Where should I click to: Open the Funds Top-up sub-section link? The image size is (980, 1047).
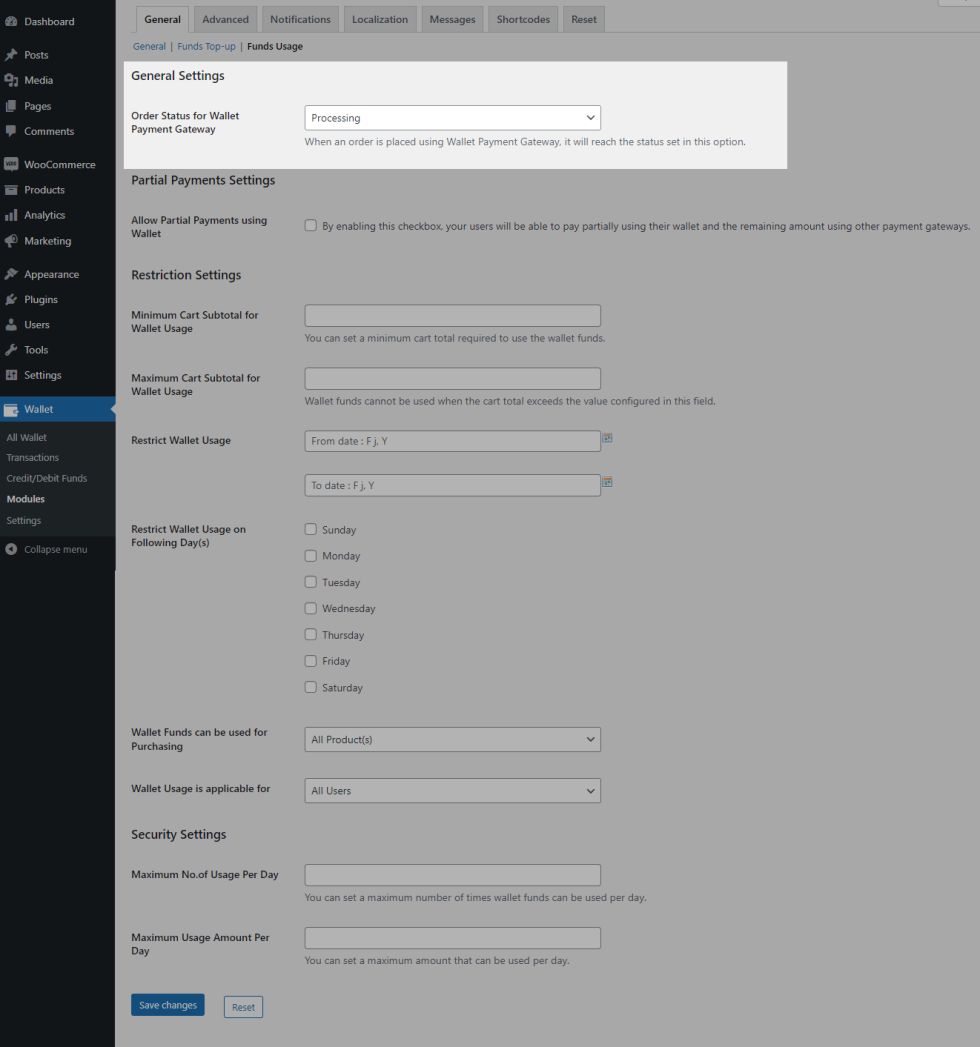[206, 46]
